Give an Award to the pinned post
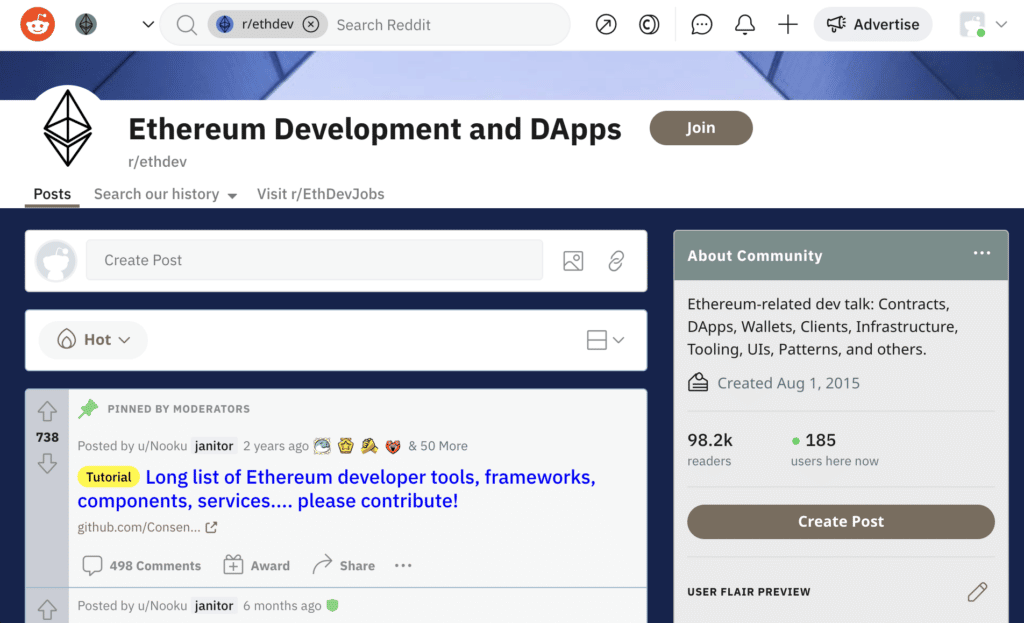This screenshot has height=623, width=1024. [256, 566]
